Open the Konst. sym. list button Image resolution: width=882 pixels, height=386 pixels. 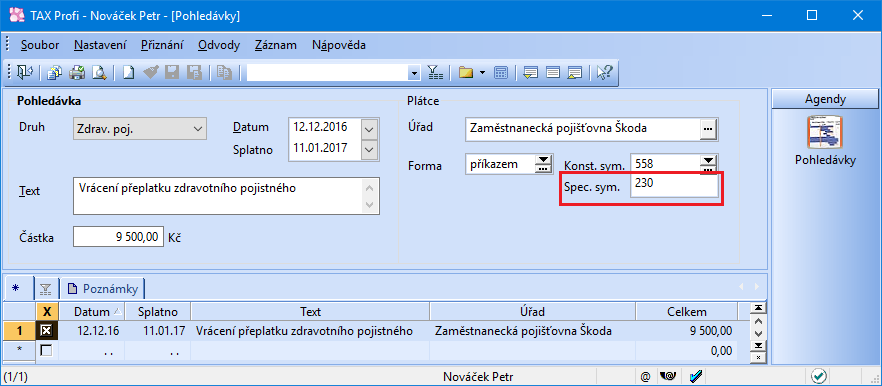click(708, 163)
